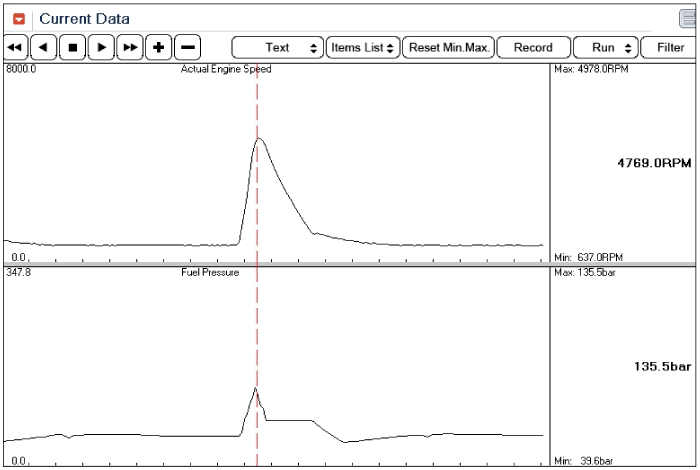Click the Filter button
The width and height of the screenshot is (700, 470).
click(670, 48)
